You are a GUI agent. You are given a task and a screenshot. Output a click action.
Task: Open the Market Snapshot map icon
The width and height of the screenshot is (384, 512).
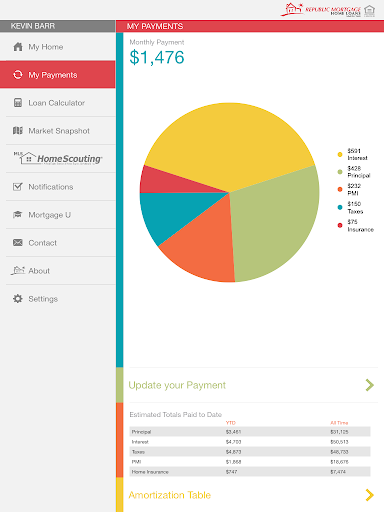(18, 131)
